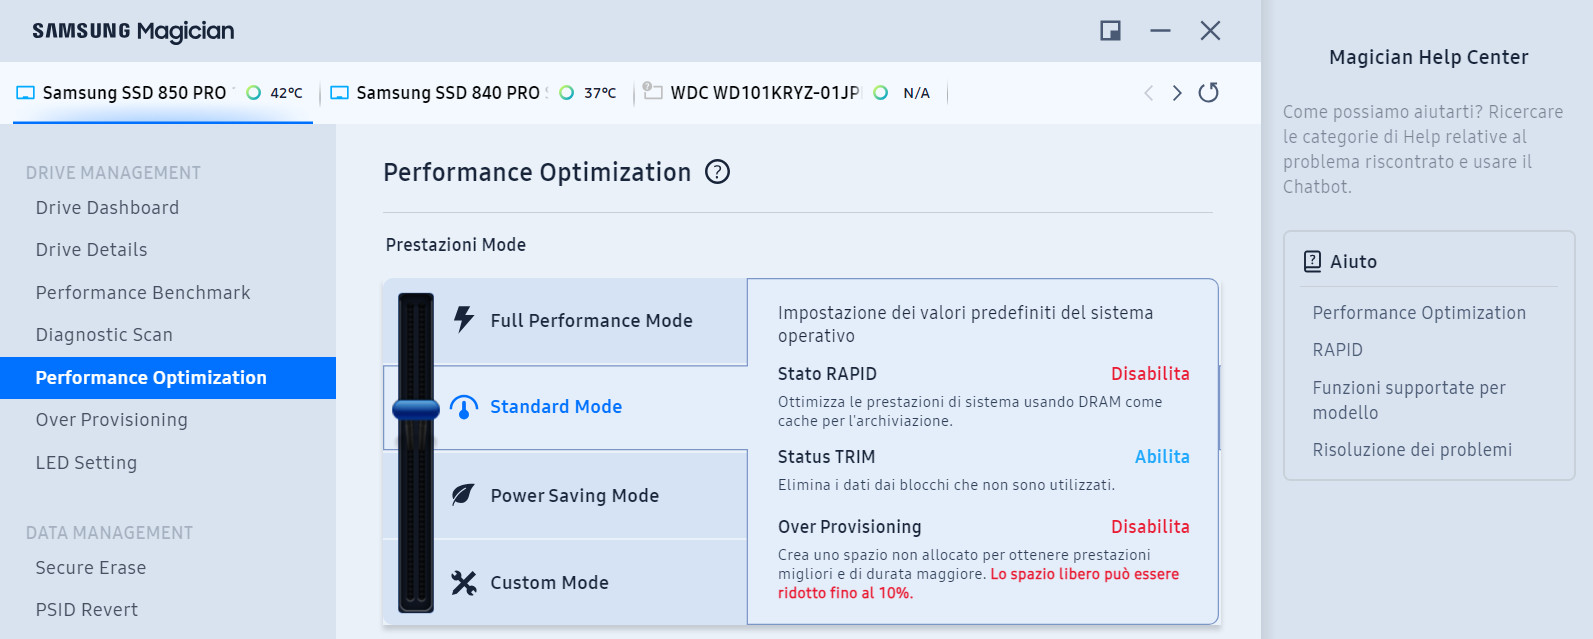The width and height of the screenshot is (1593, 639).
Task: Click the WDC drive health status circle
Action: click(x=881, y=93)
